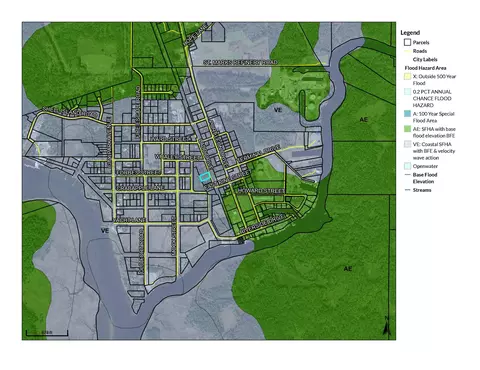Viewport: 480px width, 370px height.
Task: Click the 'CRABAPPLE LANE' street label
Action: coord(140,188)
